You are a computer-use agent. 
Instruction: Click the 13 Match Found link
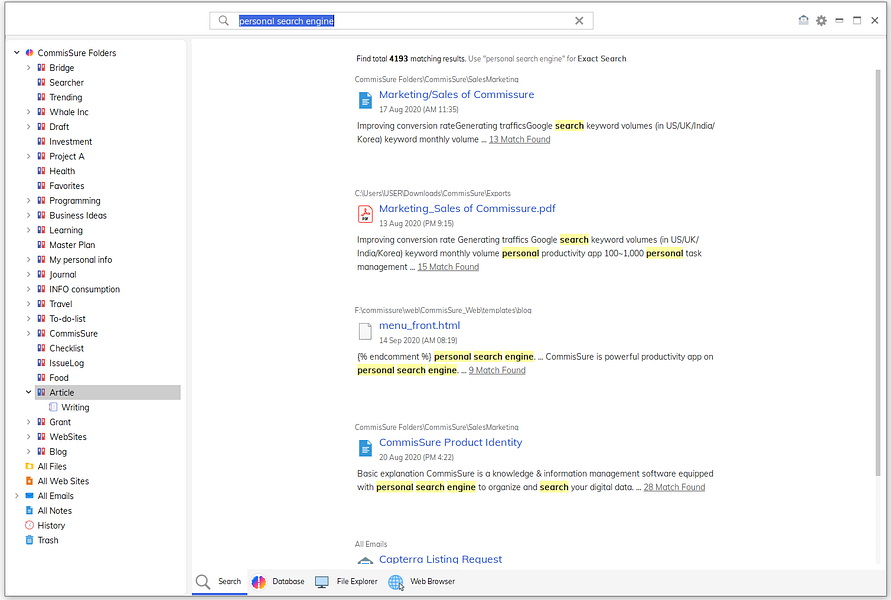519,139
